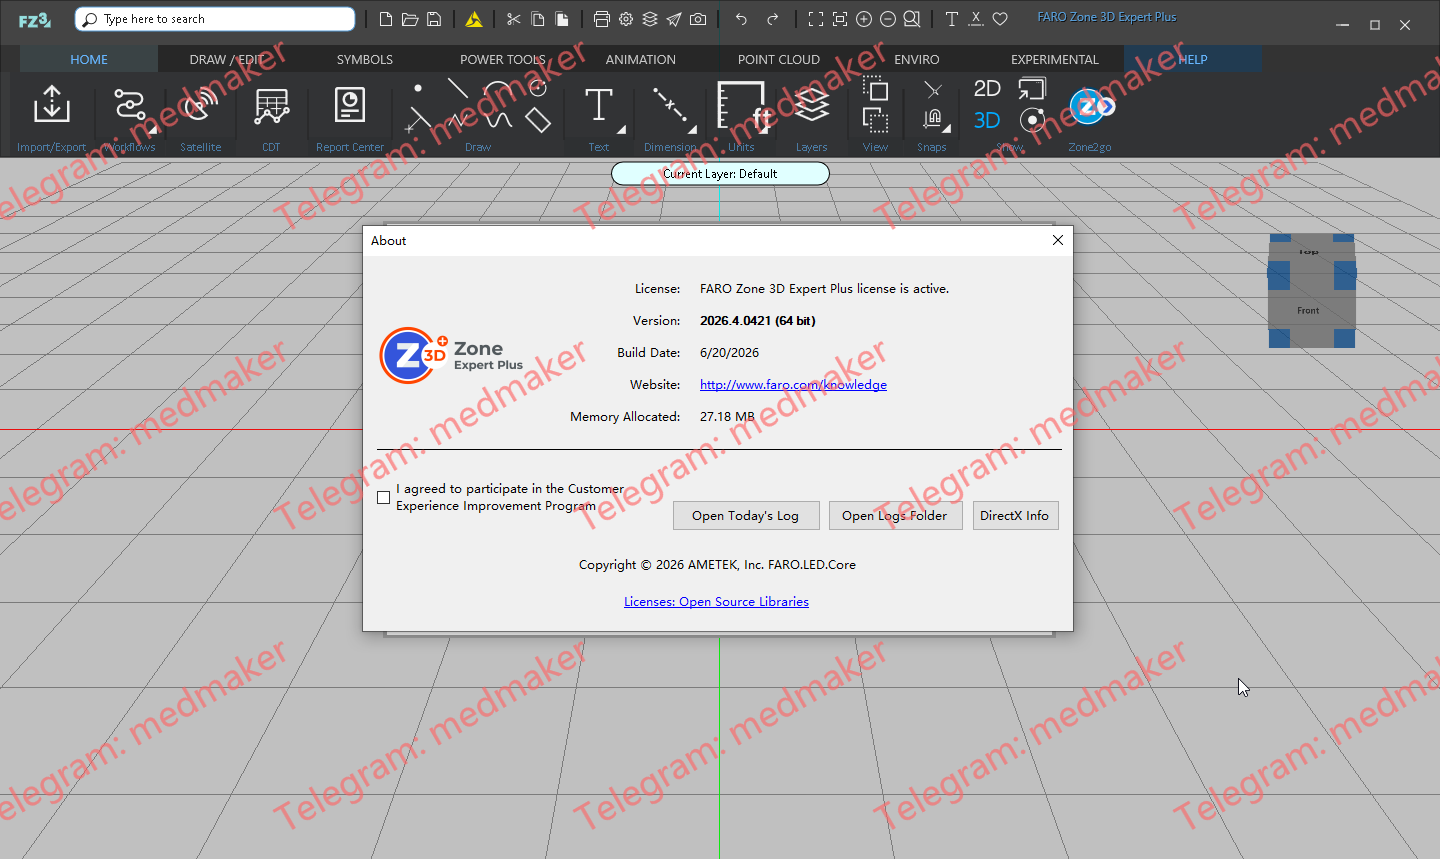Paste from the quick toolbar
This screenshot has width=1440, height=859.
pos(562,19)
